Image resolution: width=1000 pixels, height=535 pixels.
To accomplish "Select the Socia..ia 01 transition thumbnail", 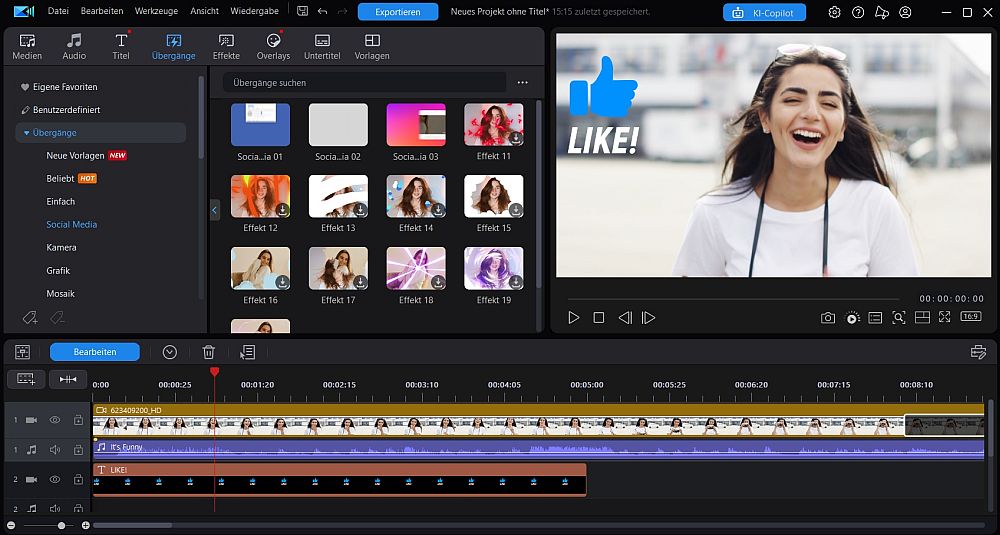I will (x=260, y=125).
